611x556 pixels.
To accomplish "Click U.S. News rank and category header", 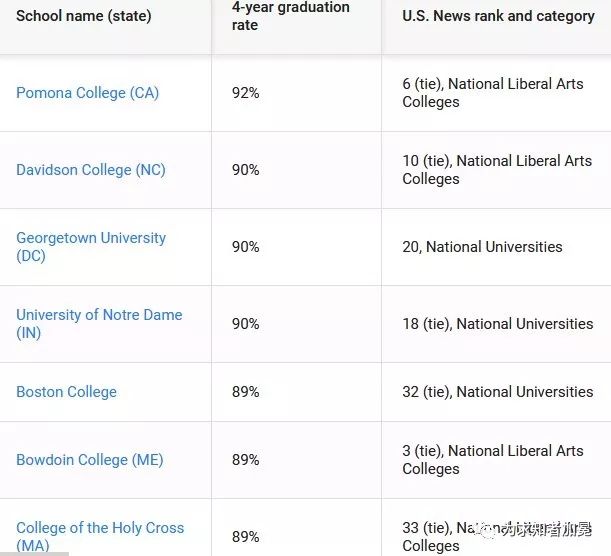I will point(498,16).
